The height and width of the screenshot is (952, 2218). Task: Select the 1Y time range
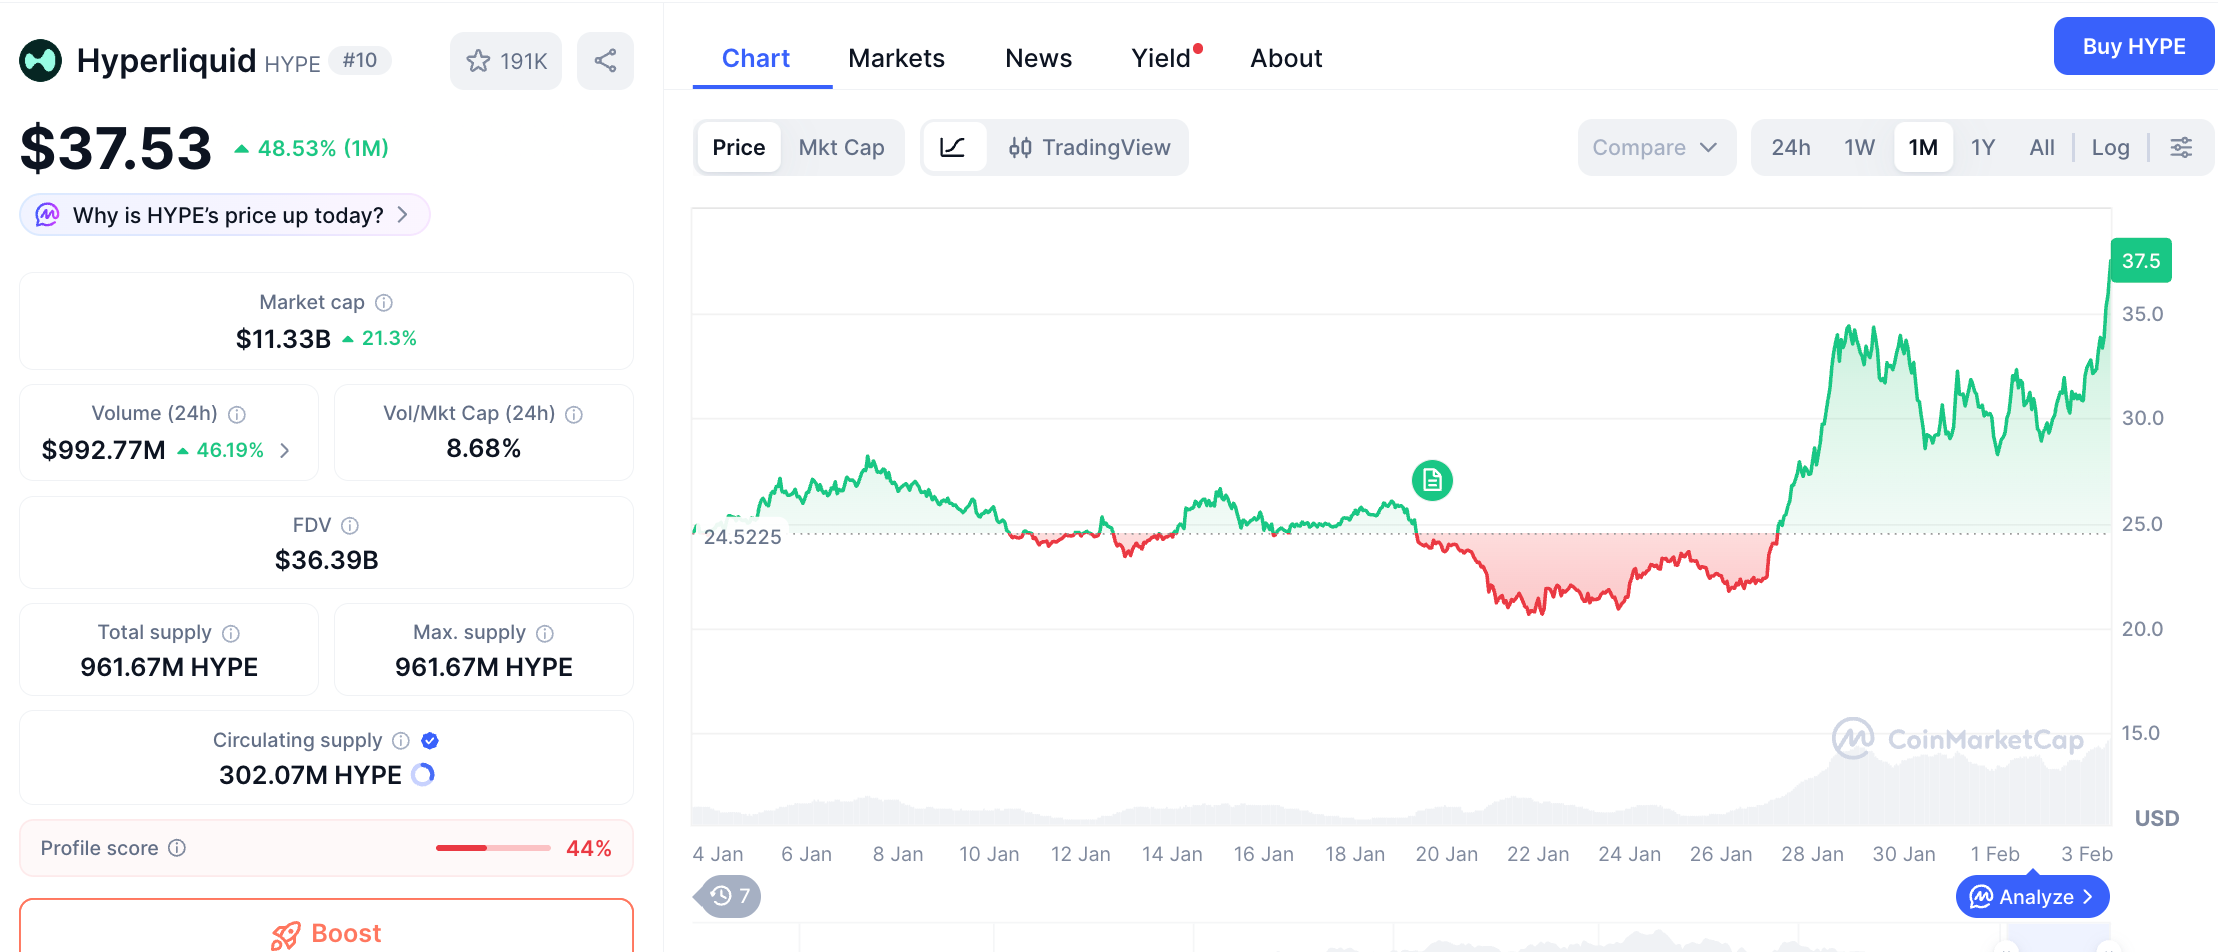pos(1982,148)
